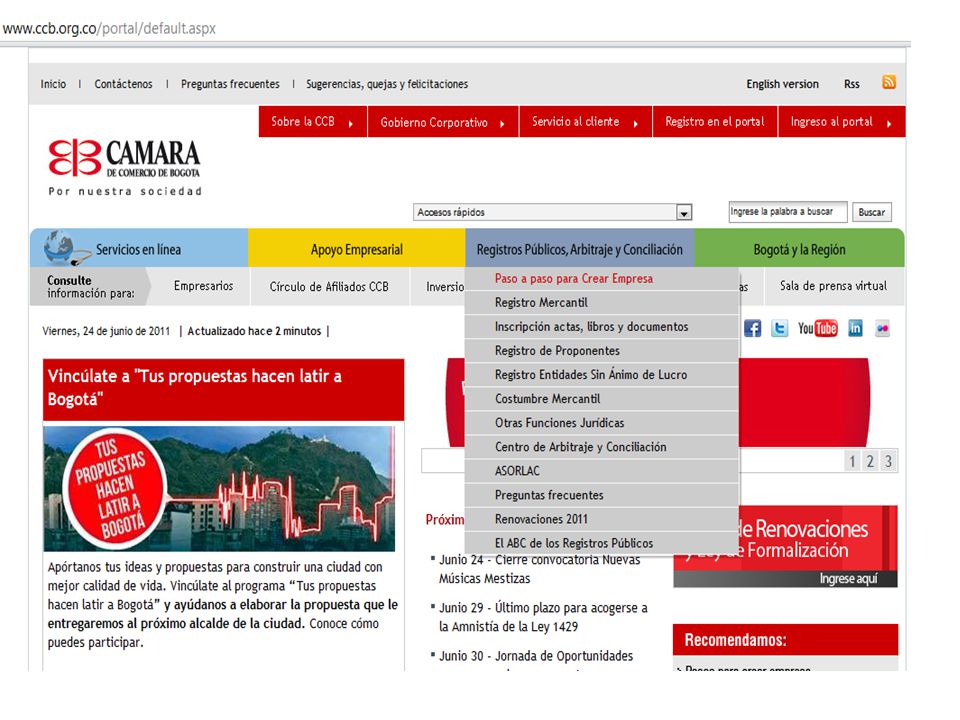Image resolution: width=960 pixels, height=720 pixels.
Task: Click the Rss text link
Action: [x=852, y=84]
